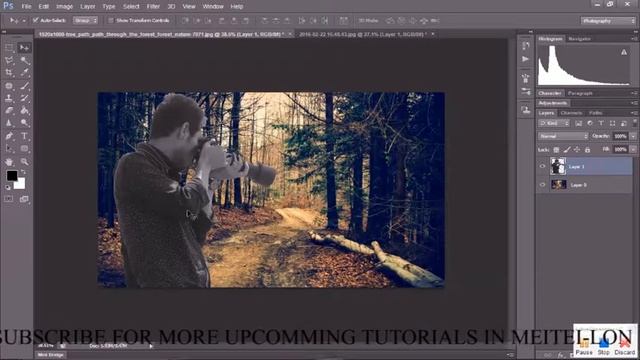This screenshot has height=360, width=640.
Task: Select the Healing Brush tool
Action: [9, 86]
